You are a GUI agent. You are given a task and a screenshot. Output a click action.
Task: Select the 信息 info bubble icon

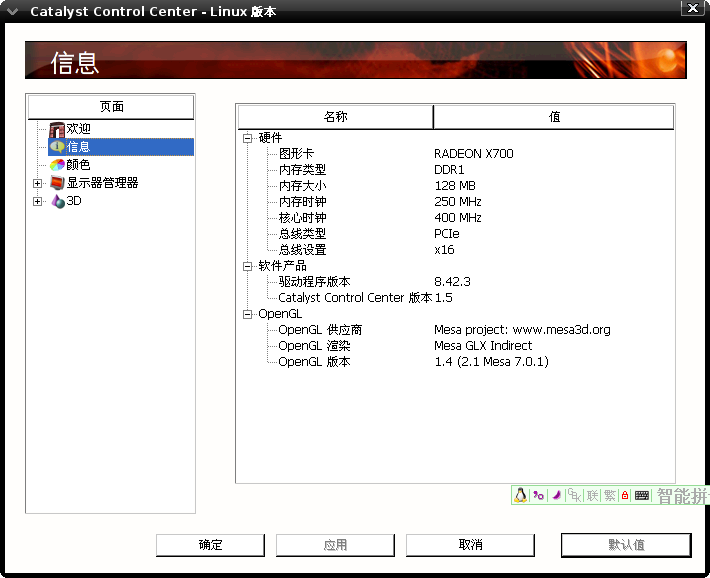(x=57, y=147)
